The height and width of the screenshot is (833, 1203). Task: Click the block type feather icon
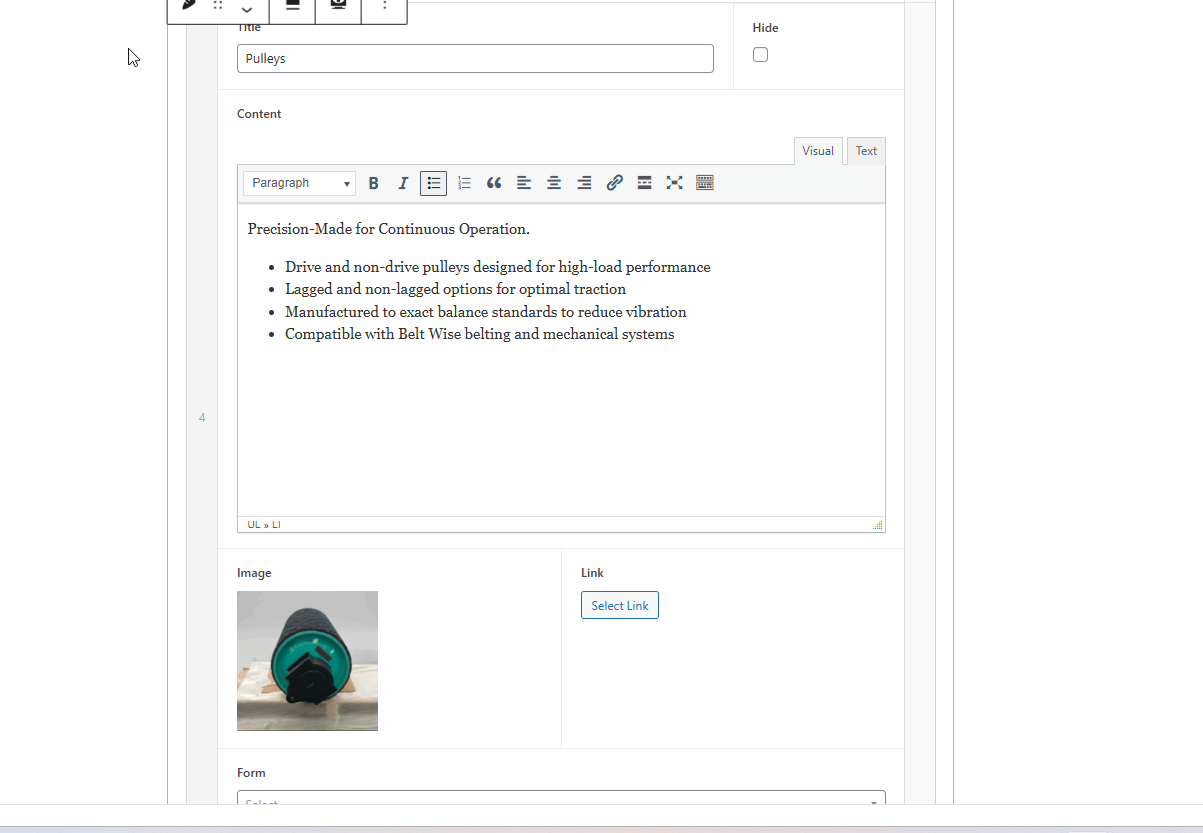[x=187, y=6]
